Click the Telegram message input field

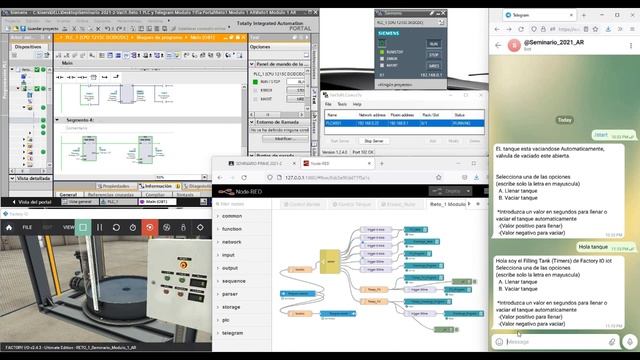pos(556,342)
